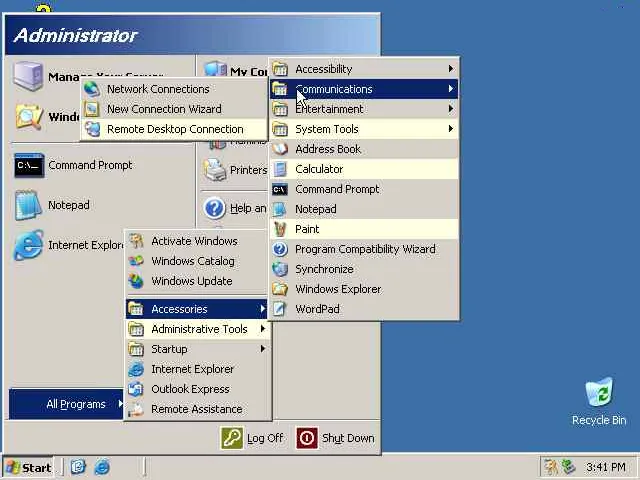Expand the Entertainment submenu arrow
The image size is (640, 480).
[451, 109]
